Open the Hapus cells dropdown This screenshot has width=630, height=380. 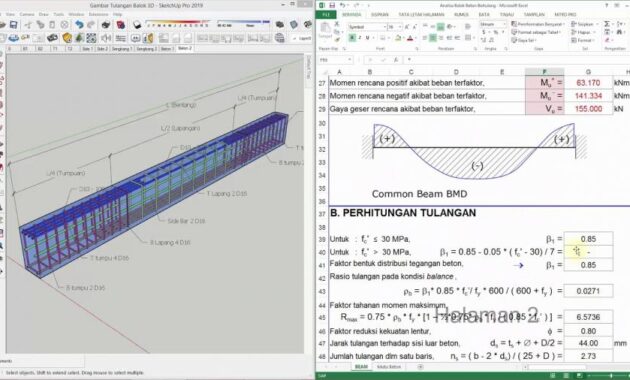583,32
